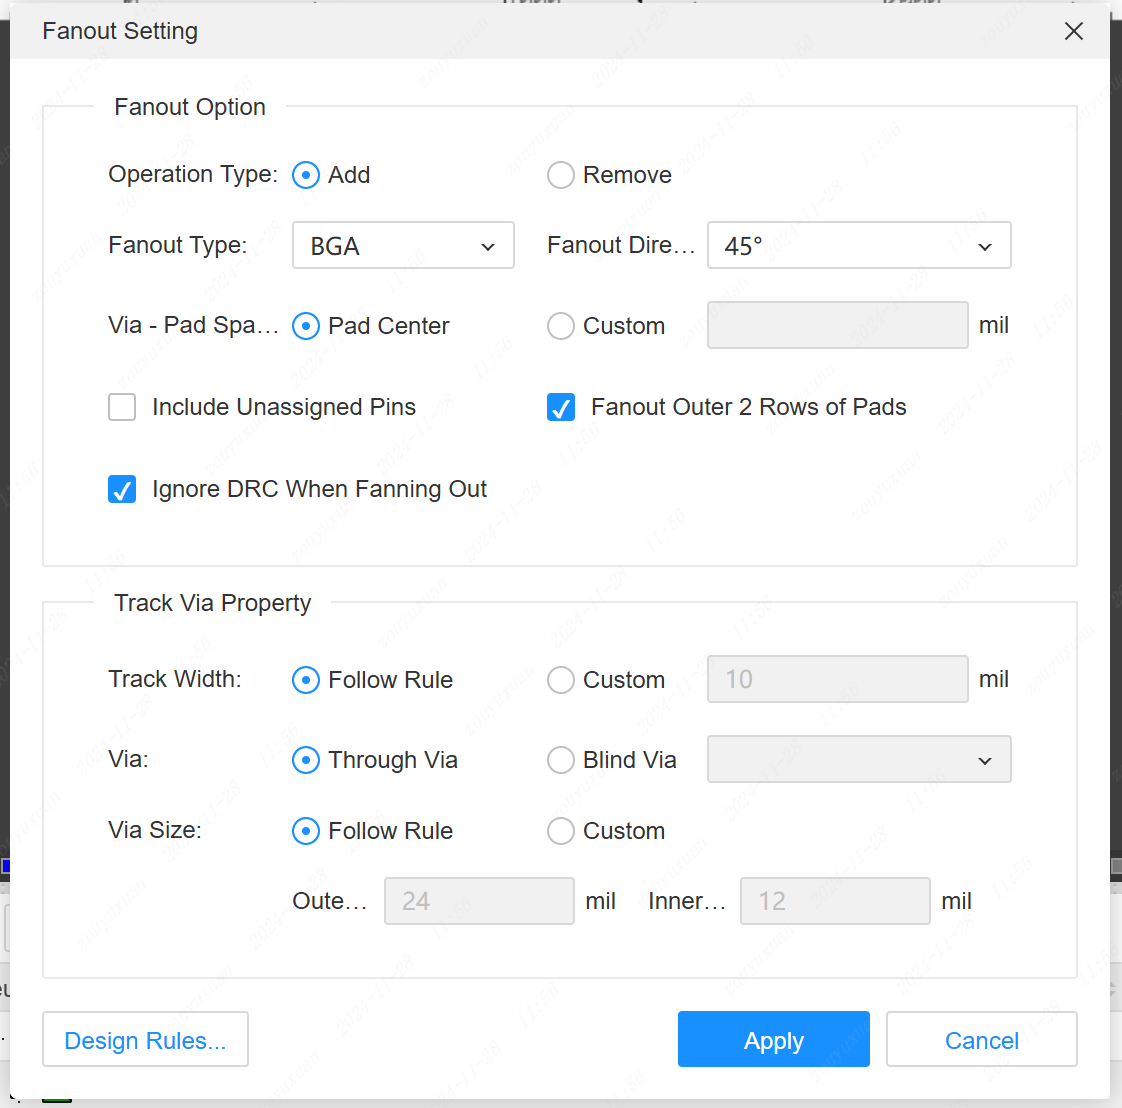The width and height of the screenshot is (1122, 1108).
Task: Close the Fanout Setting dialog
Action: pyautogui.click(x=1074, y=31)
